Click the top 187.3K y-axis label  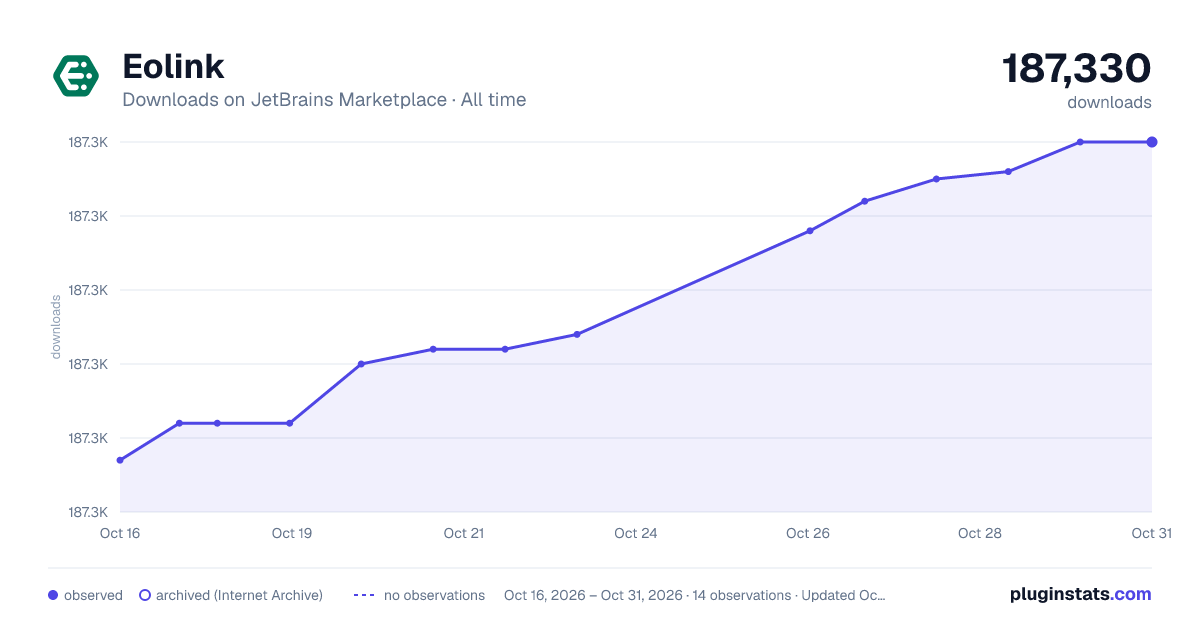pyautogui.click(x=88, y=142)
